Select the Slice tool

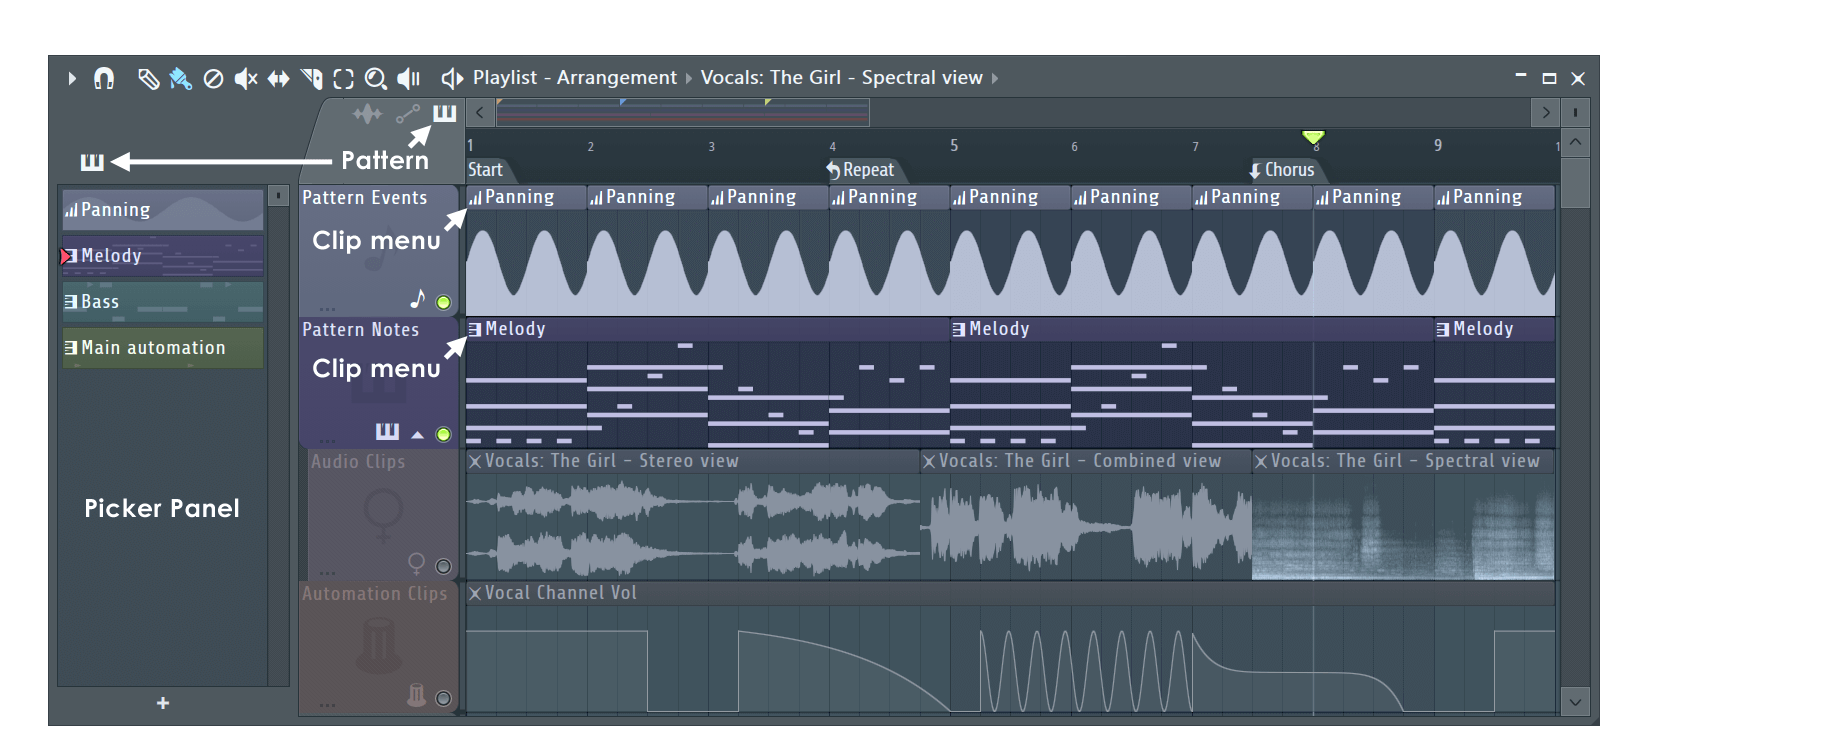(312, 78)
